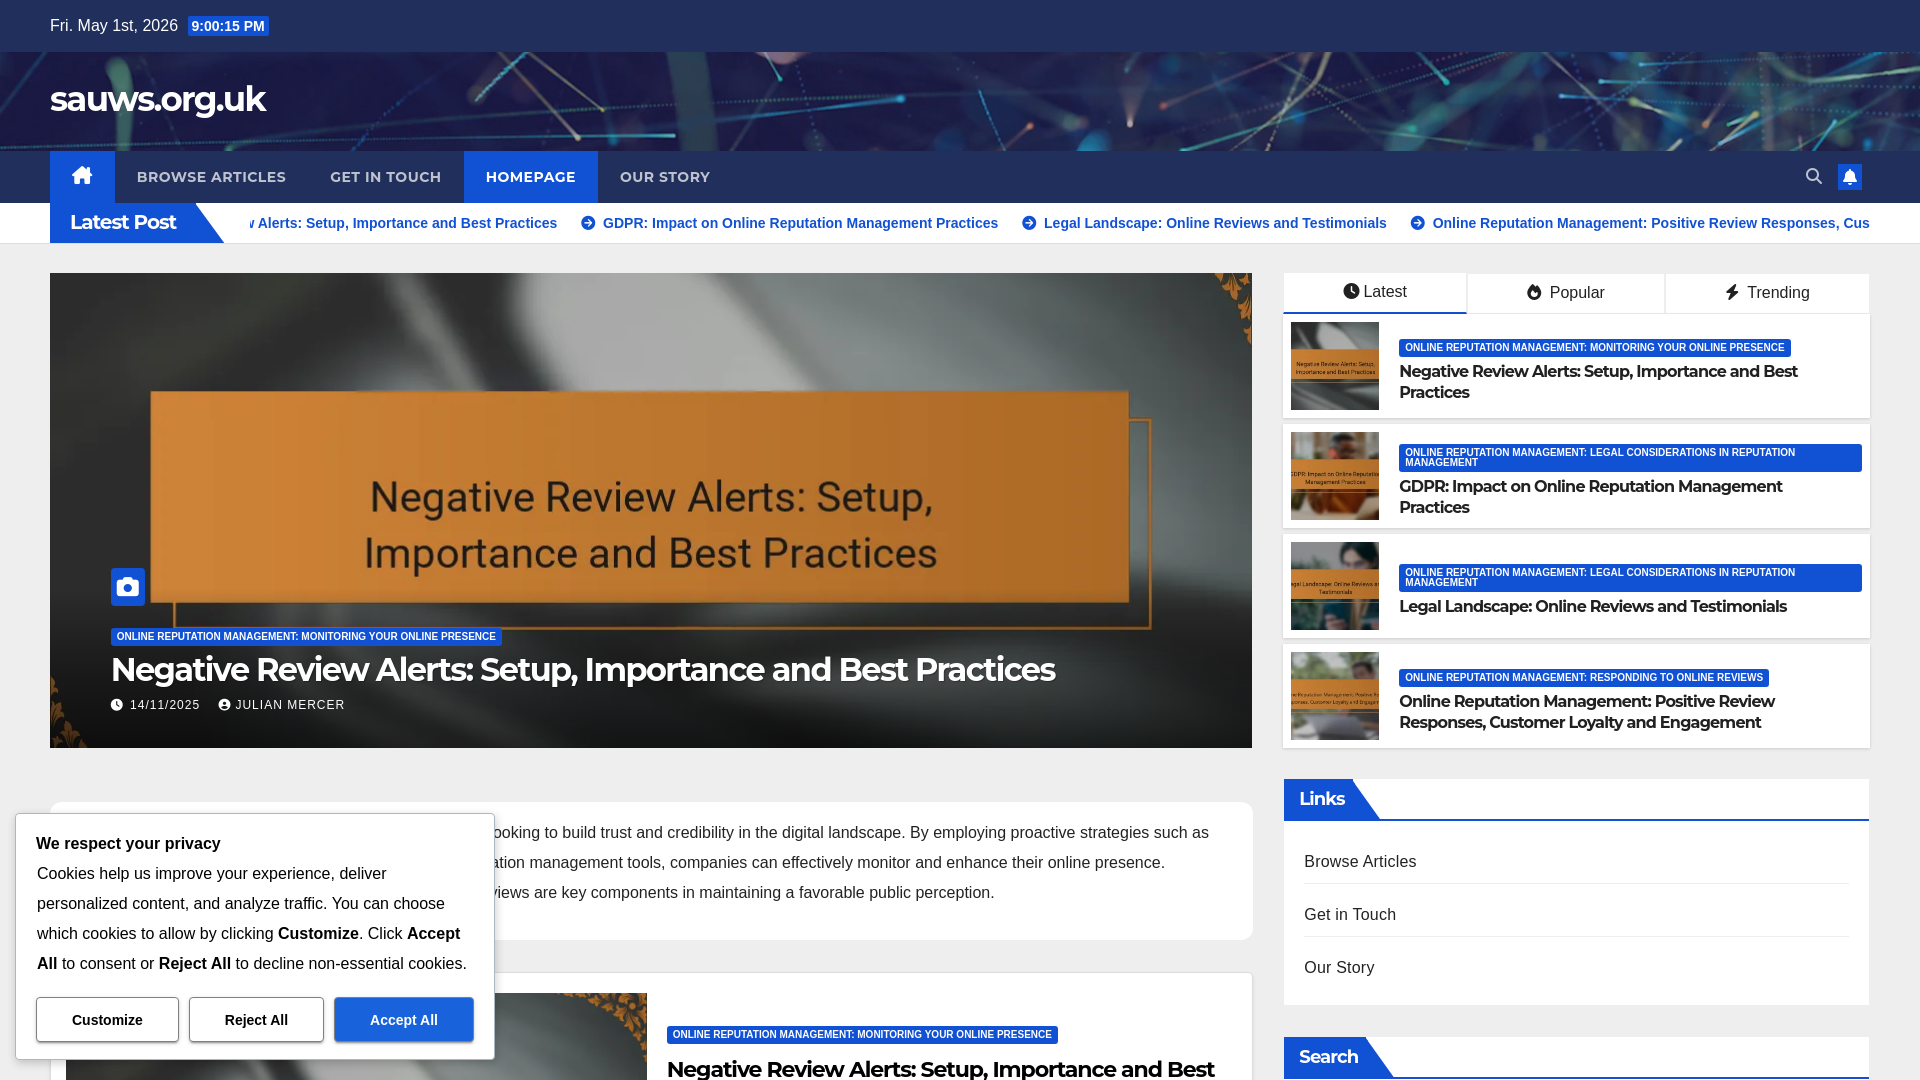
Task: Click the Accept All cookies button
Action: tap(404, 1020)
